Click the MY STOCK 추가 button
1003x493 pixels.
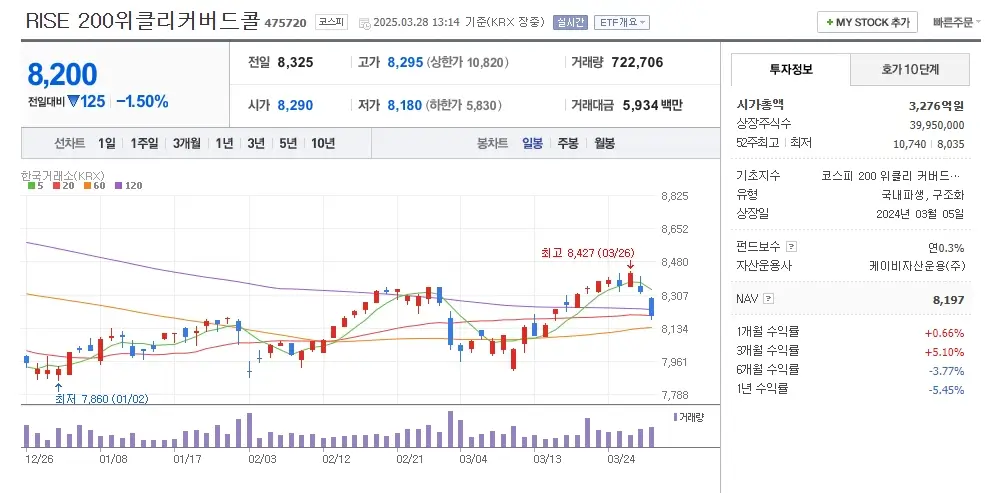pyautogui.click(x=867, y=22)
